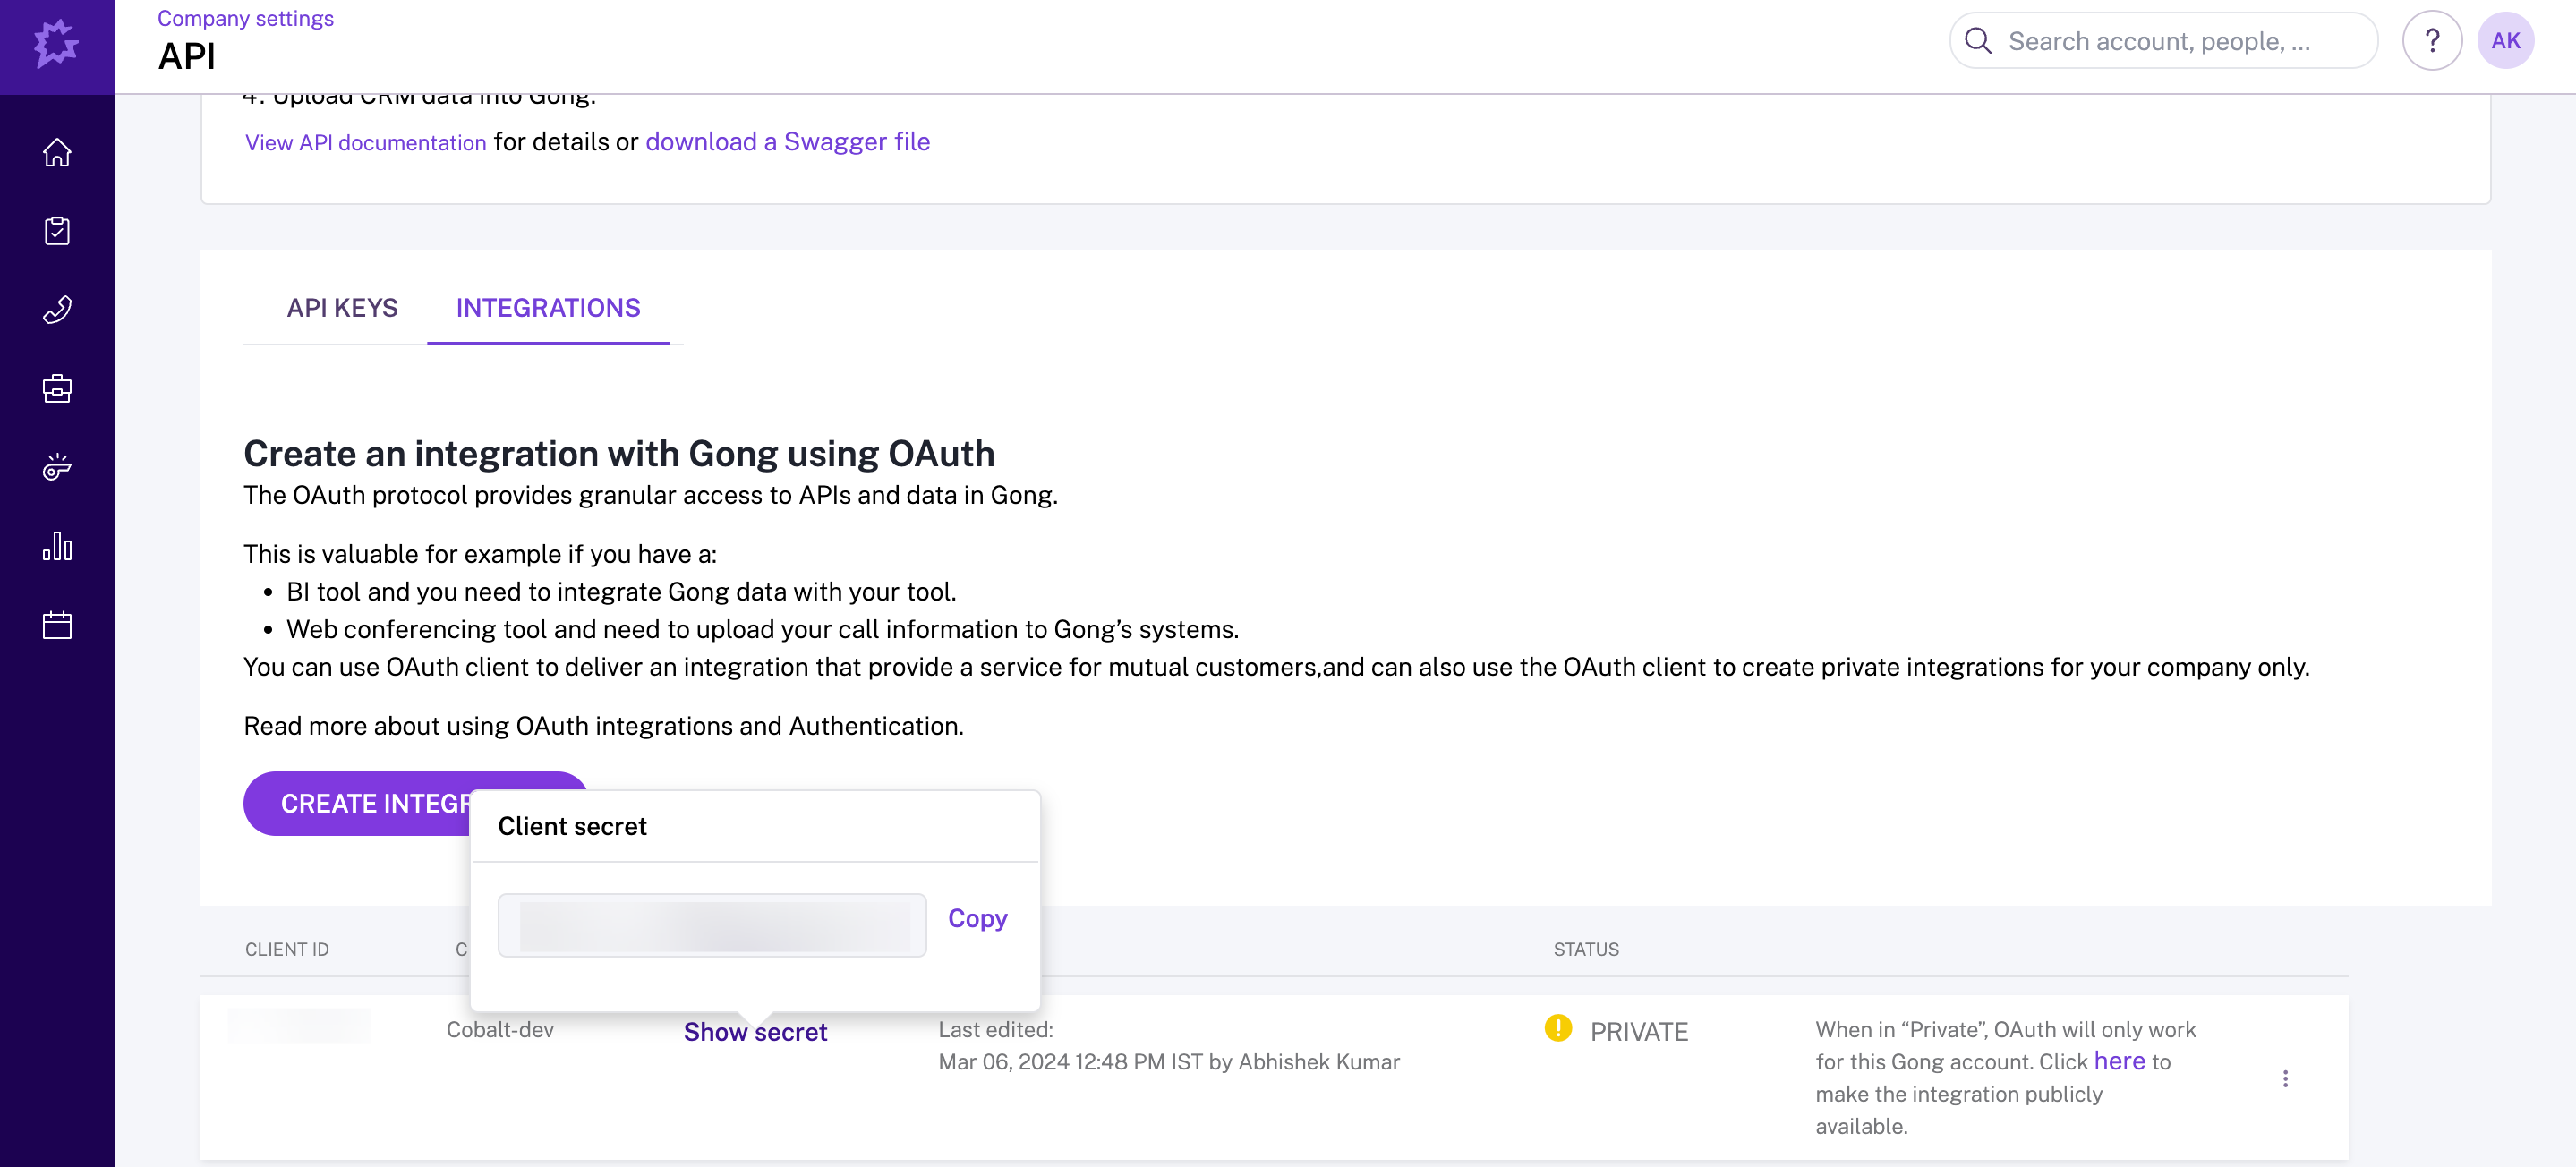The image size is (2576, 1167).
Task: Open the AK user avatar menu
Action: tap(2504, 41)
